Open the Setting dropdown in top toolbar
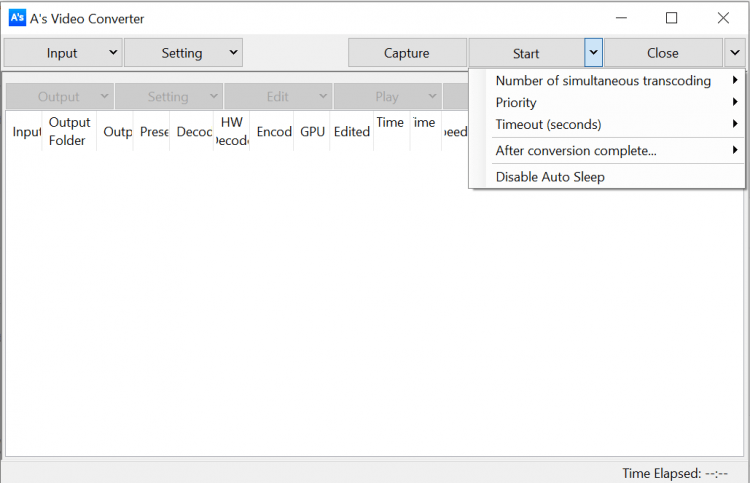 183,53
